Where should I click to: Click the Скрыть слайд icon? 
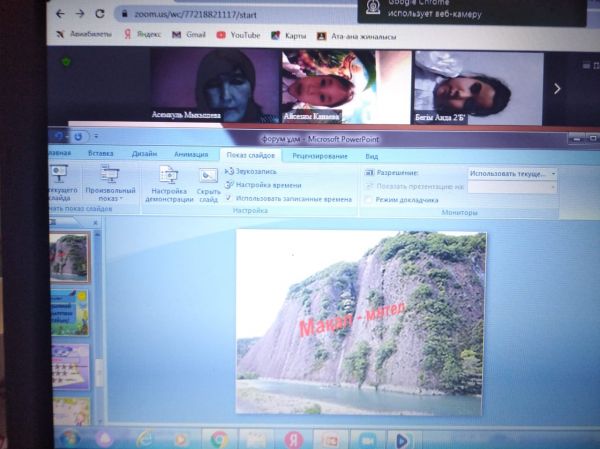click(x=208, y=176)
